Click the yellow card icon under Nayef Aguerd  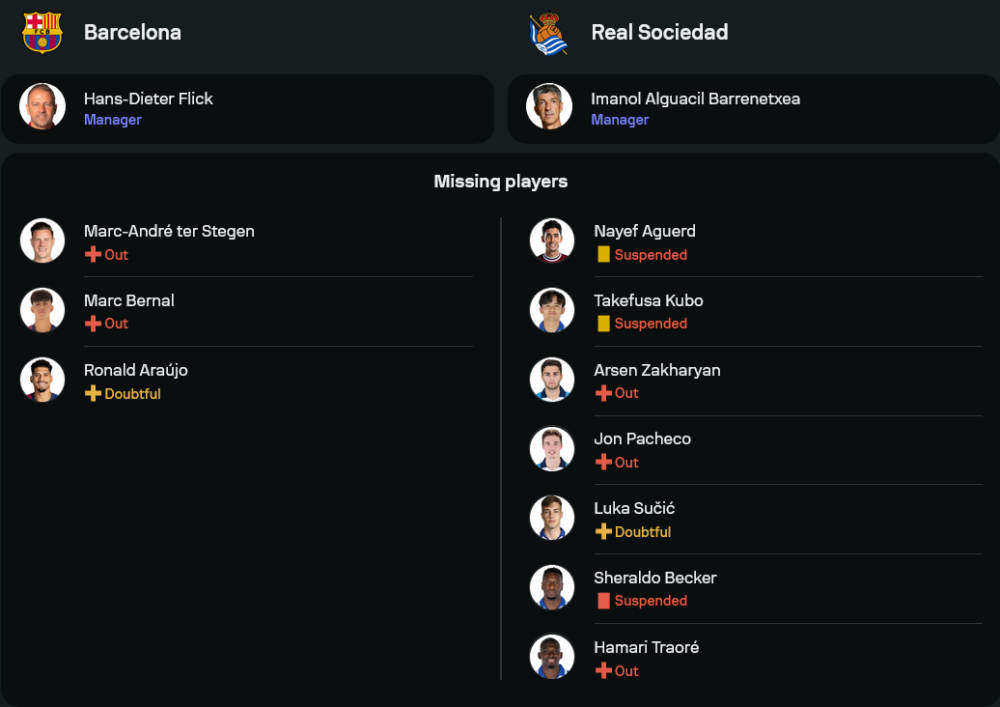[x=603, y=255]
